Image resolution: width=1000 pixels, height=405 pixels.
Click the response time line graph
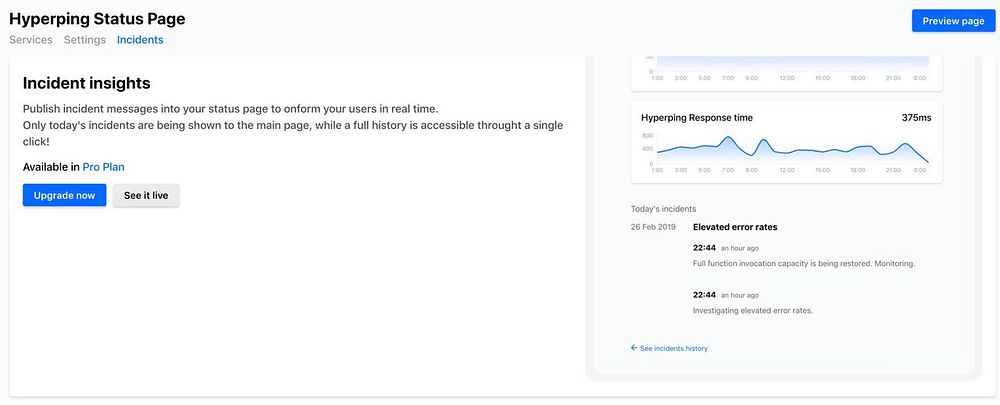pyautogui.click(x=790, y=149)
